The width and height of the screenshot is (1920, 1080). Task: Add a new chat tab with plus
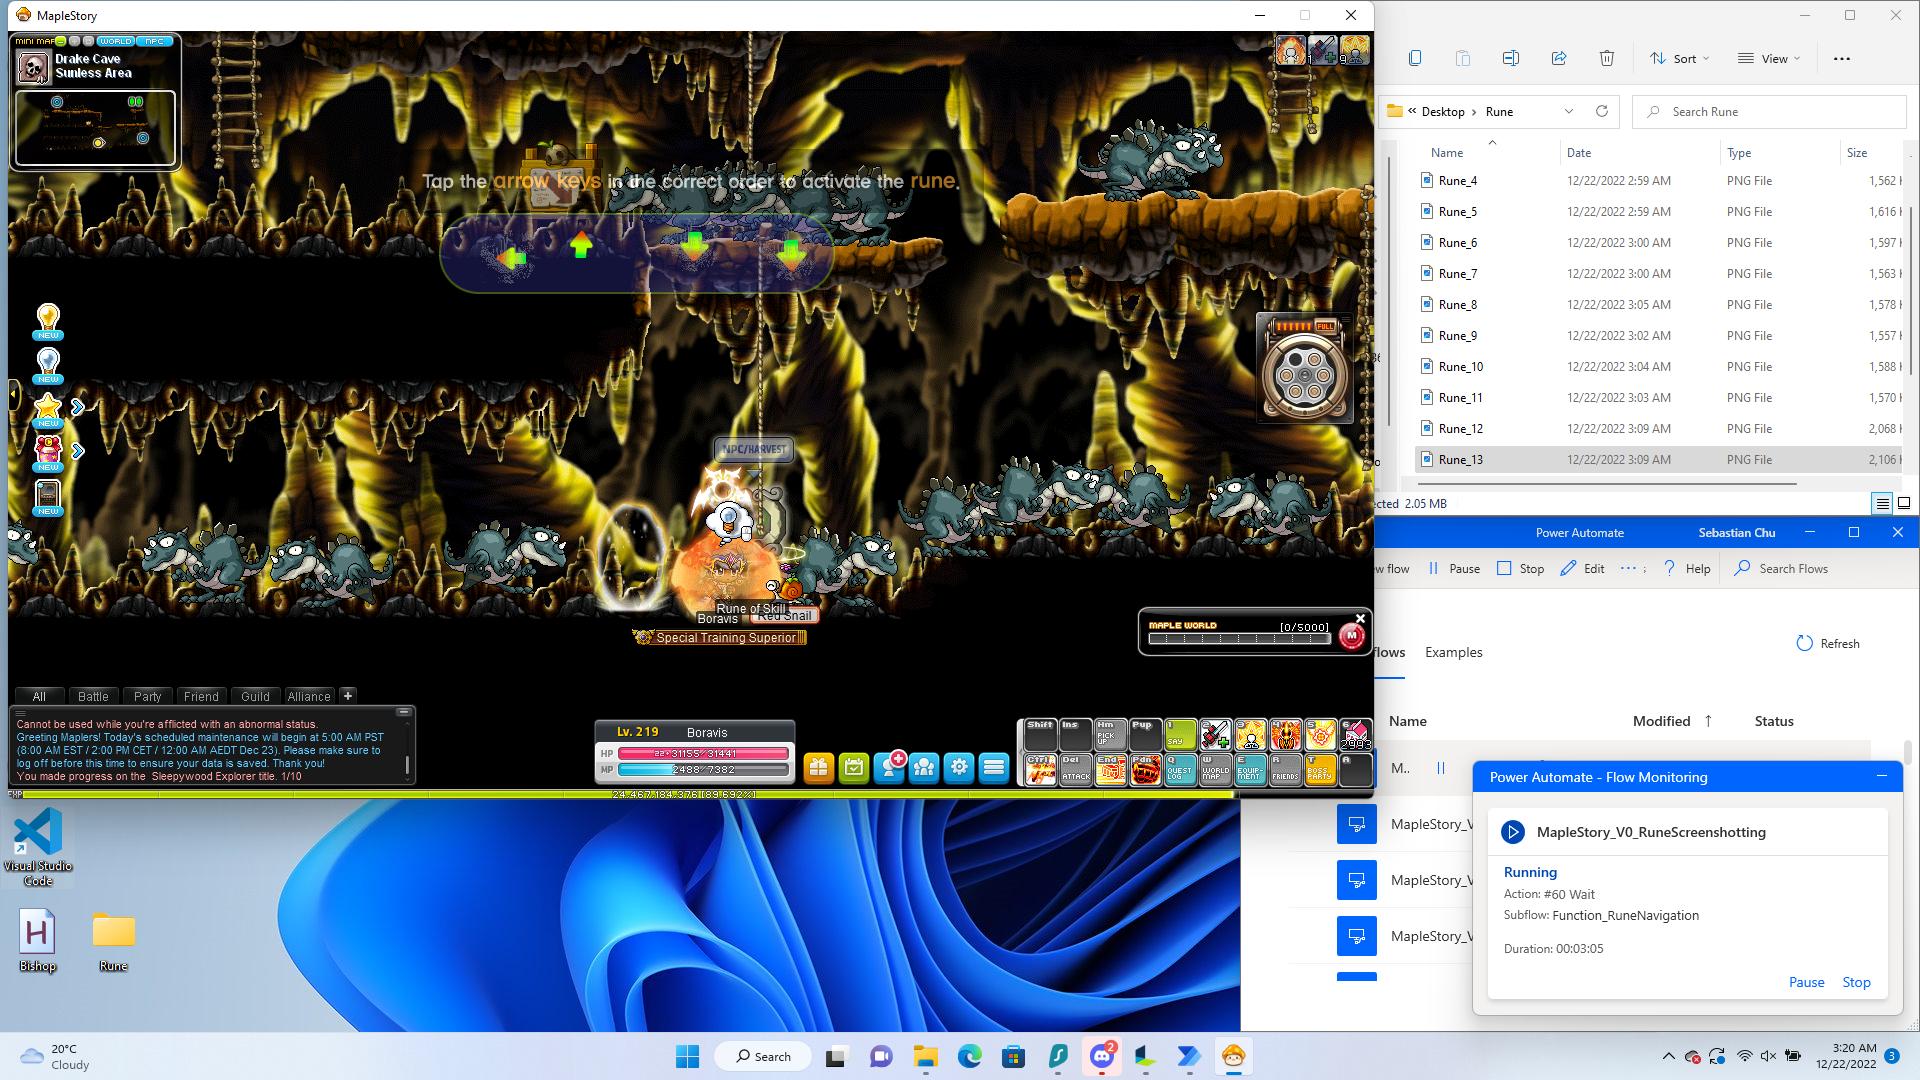click(x=348, y=695)
